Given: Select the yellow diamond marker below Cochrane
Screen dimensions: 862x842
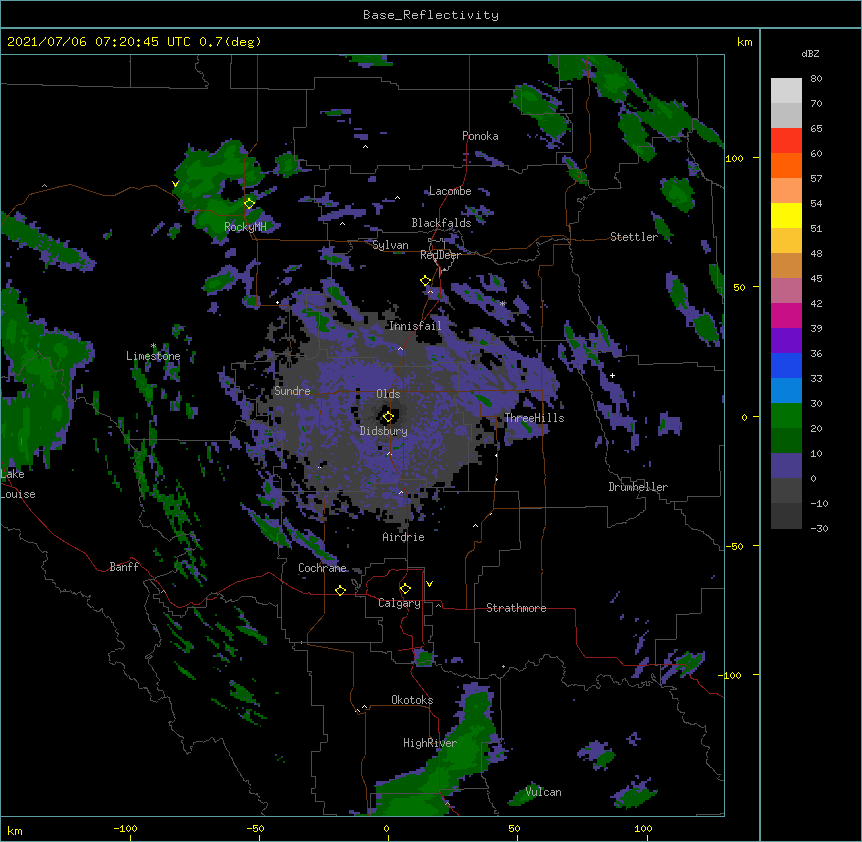Looking at the screenshot, I should pyautogui.click(x=340, y=590).
